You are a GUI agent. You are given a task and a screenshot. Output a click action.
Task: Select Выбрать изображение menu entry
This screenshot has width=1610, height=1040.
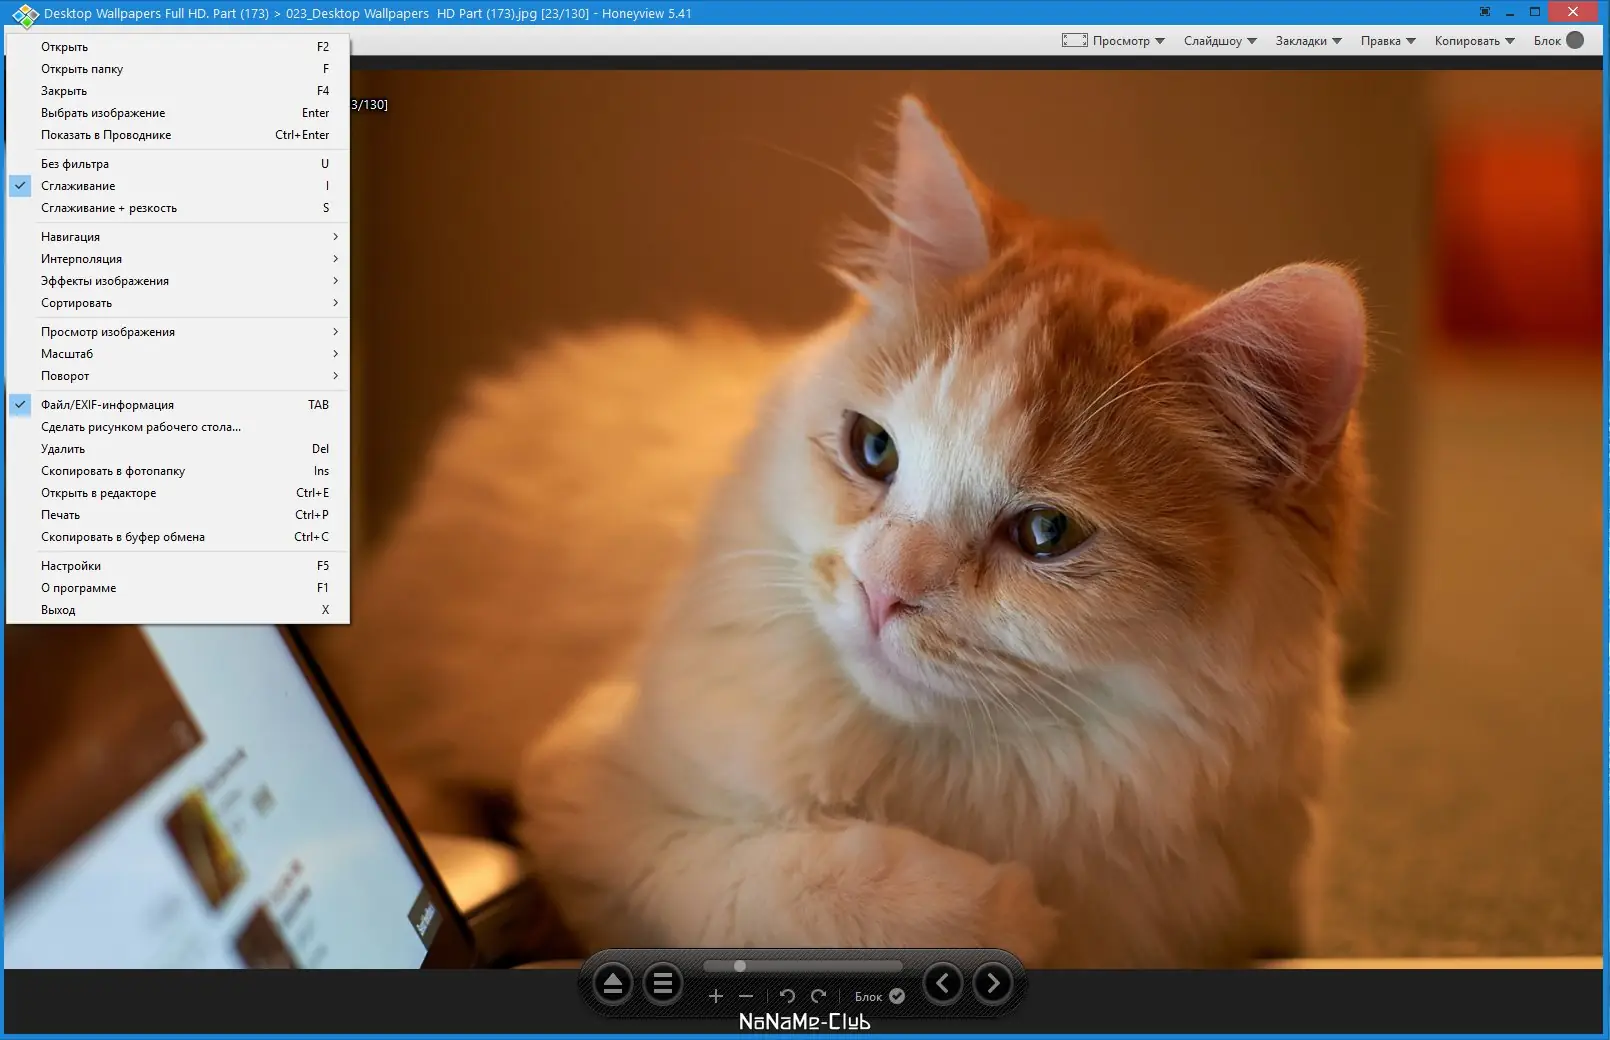pos(178,113)
